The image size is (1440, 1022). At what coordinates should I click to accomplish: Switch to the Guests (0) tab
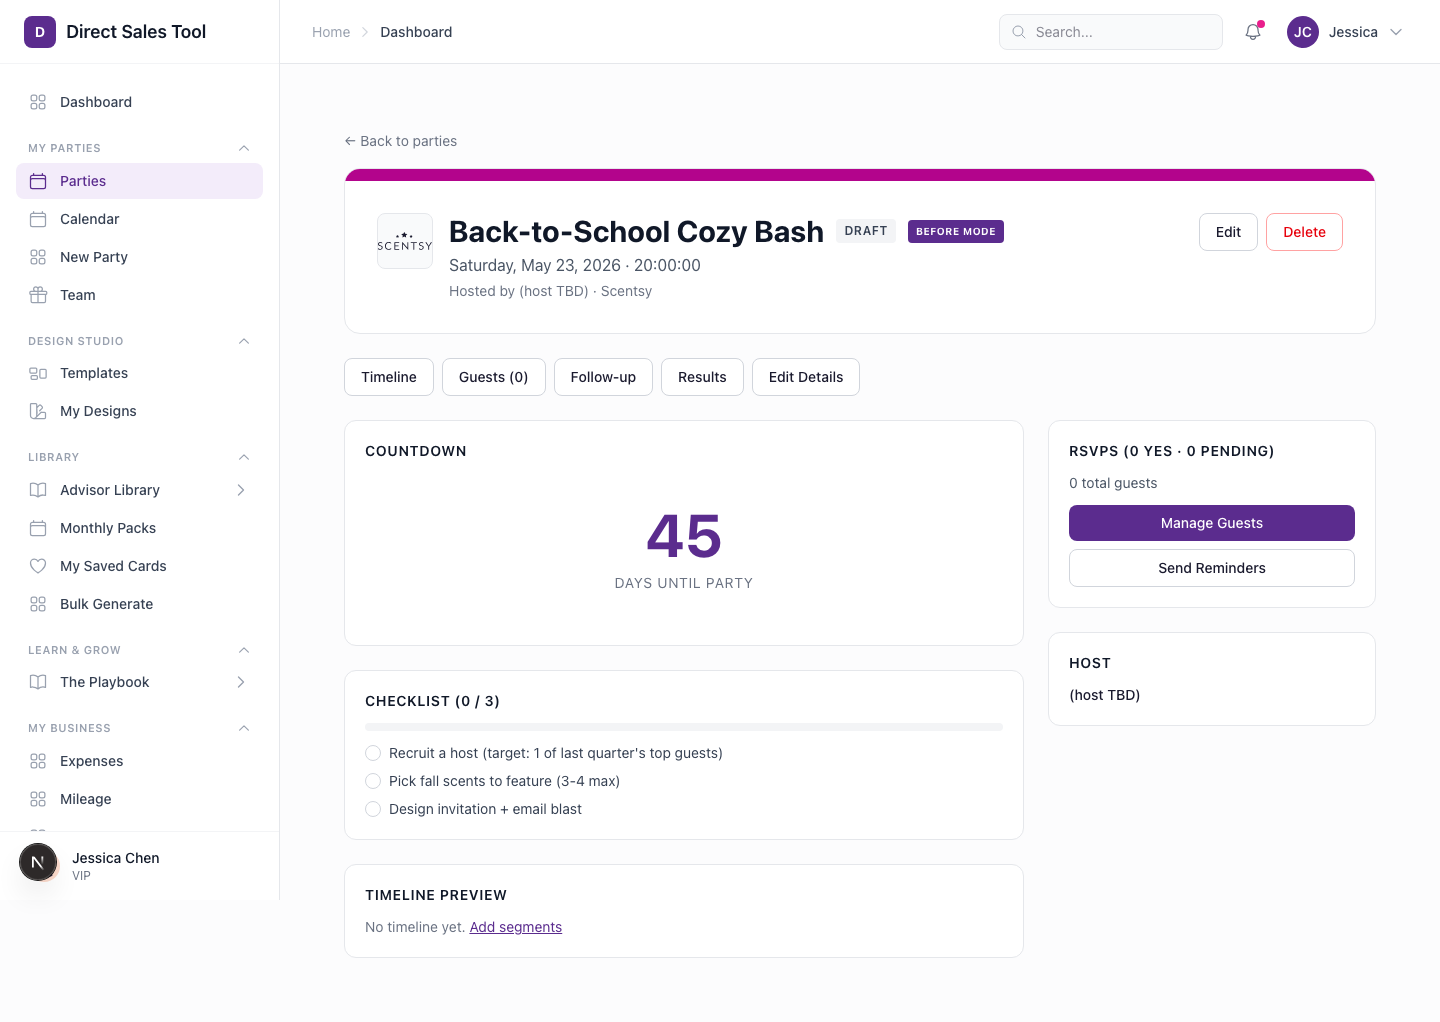point(493,377)
